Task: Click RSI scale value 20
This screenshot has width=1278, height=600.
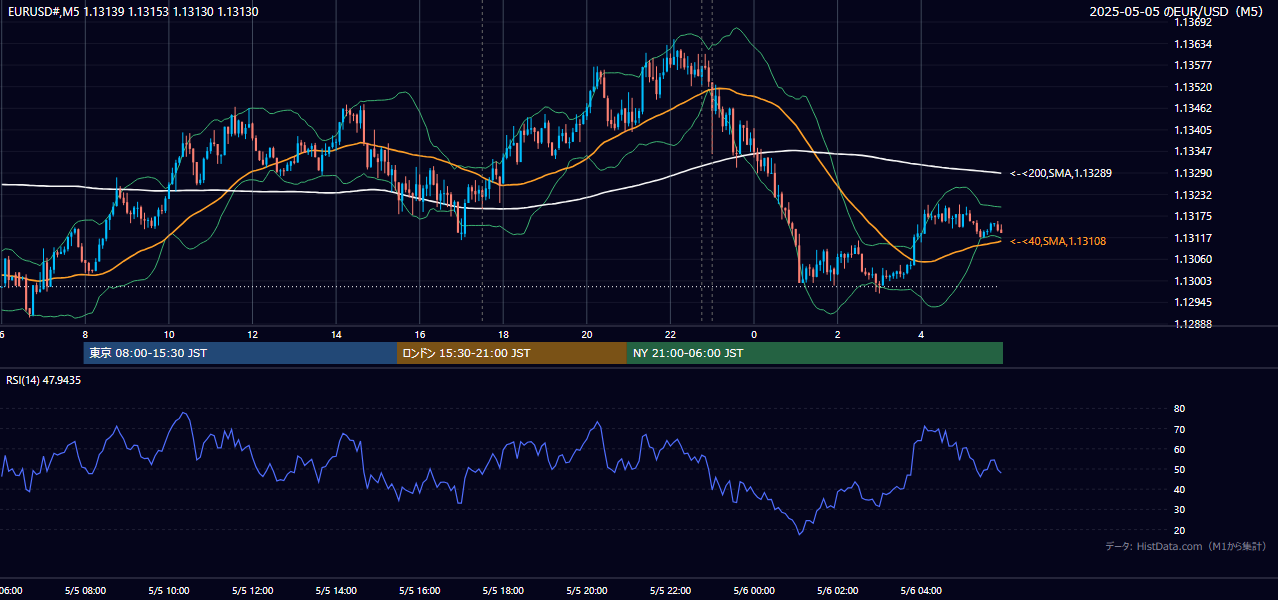Action: [x=1180, y=530]
